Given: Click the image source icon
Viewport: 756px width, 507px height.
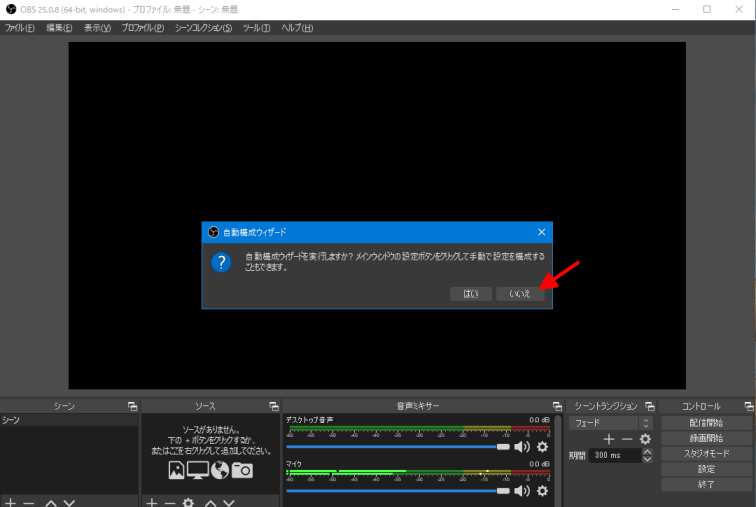Looking at the screenshot, I should pyautogui.click(x=176, y=470).
